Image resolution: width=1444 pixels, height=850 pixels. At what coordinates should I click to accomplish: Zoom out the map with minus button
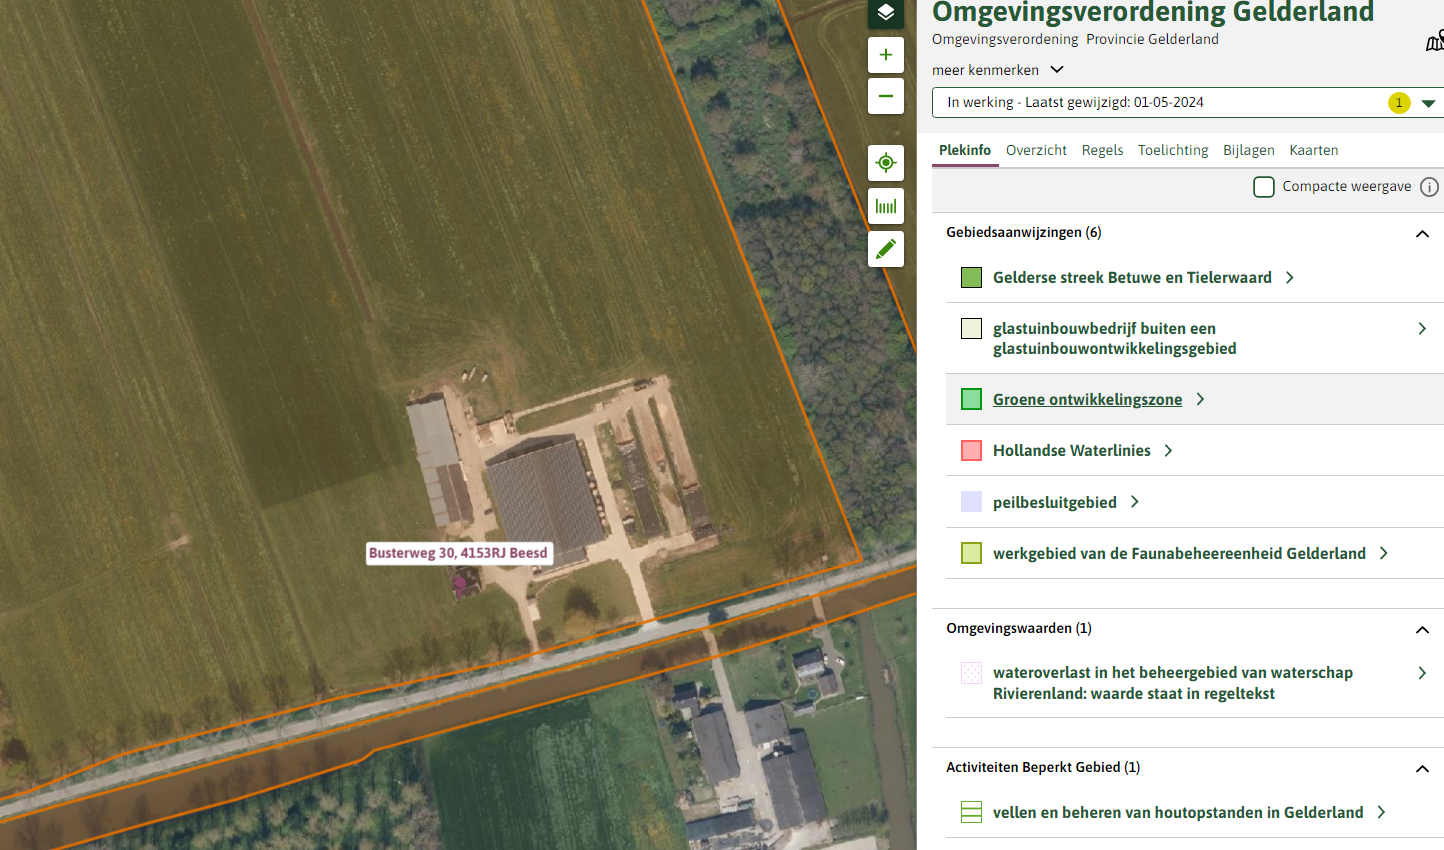(x=886, y=96)
